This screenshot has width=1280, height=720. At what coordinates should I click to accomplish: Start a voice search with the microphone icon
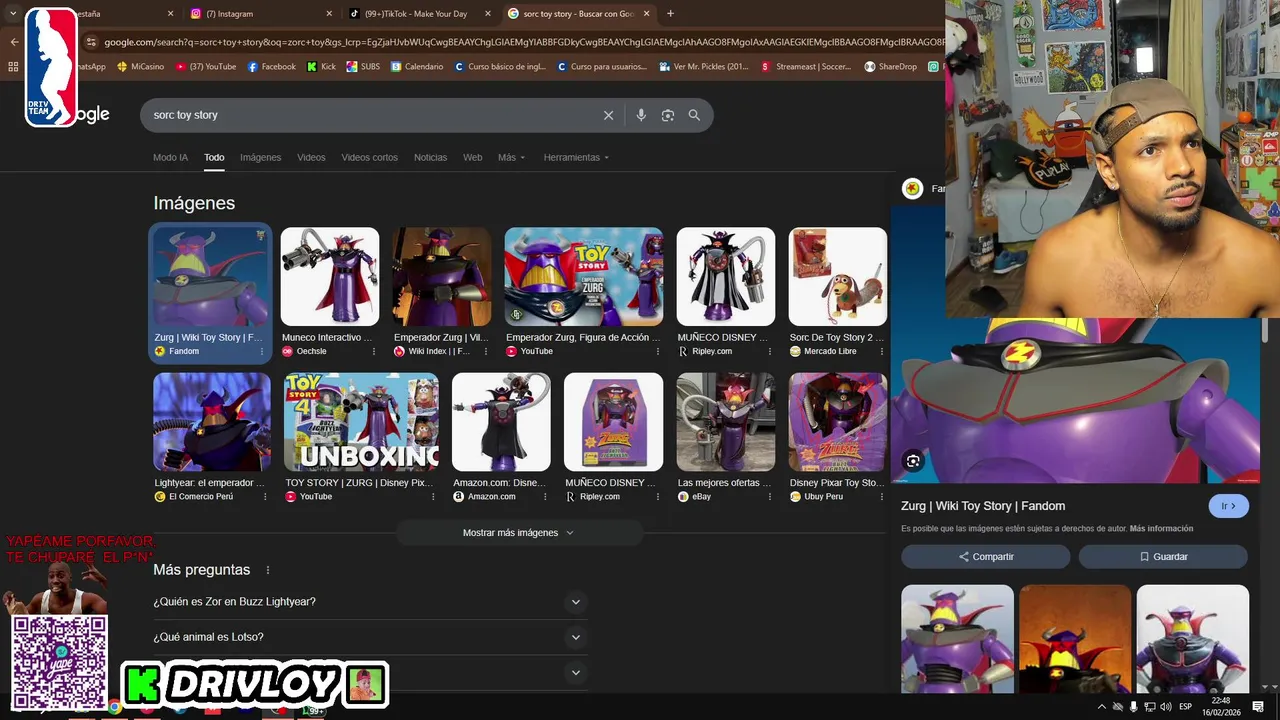tap(641, 115)
